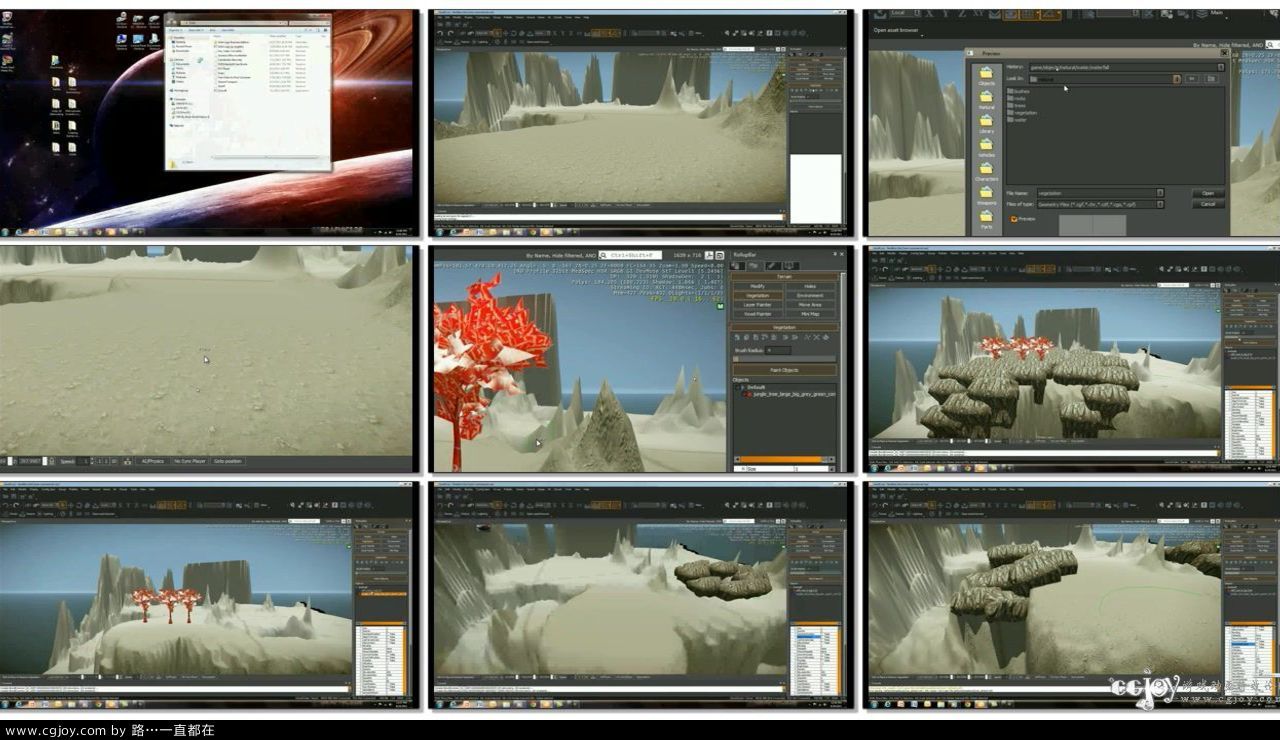Click the new folder icon beside Look in
The height and width of the screenshot is (740, 1280).
pos(1211,79)
